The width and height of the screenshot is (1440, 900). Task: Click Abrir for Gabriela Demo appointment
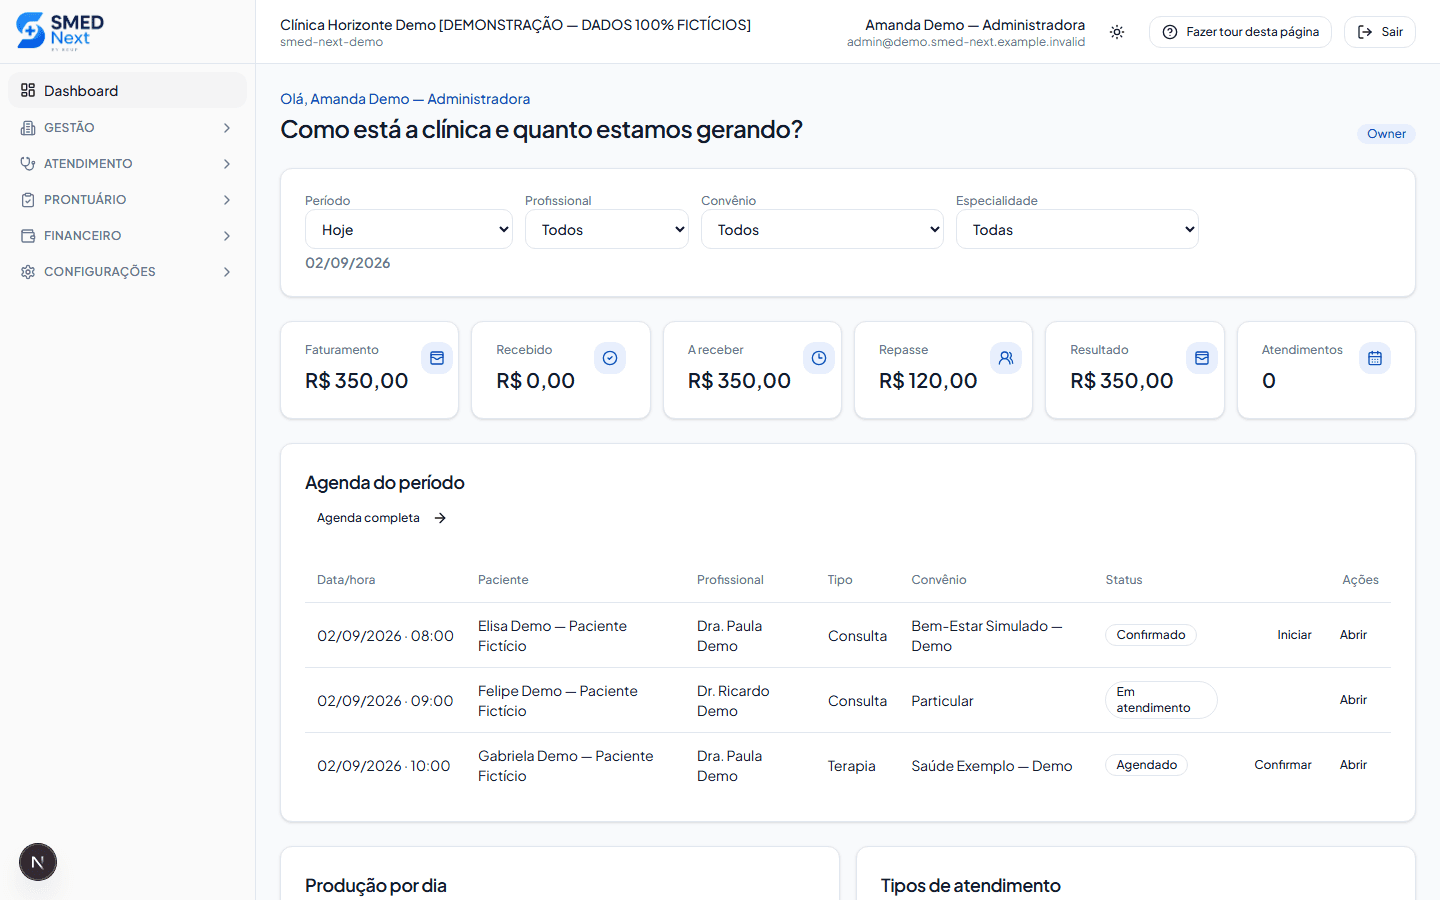coord(1353,765)
